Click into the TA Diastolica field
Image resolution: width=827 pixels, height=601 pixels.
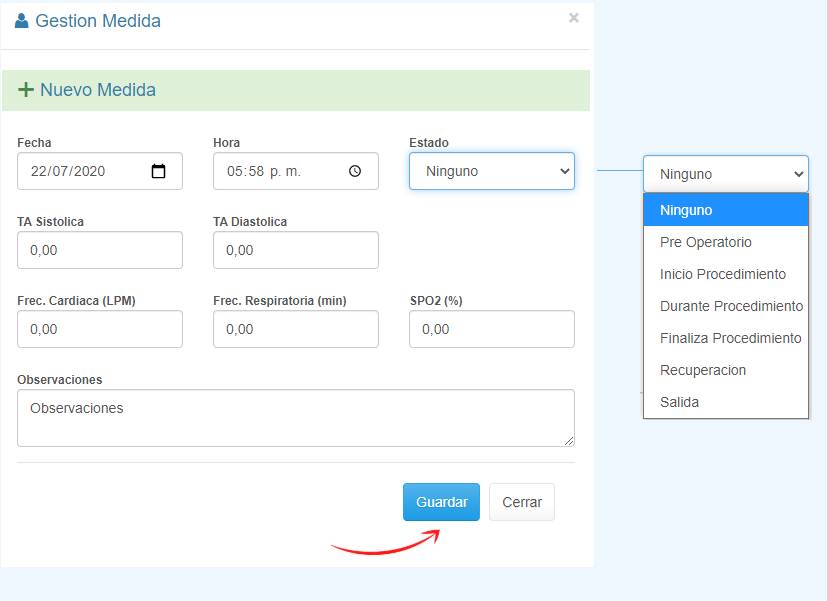click(x=295, y=250)
